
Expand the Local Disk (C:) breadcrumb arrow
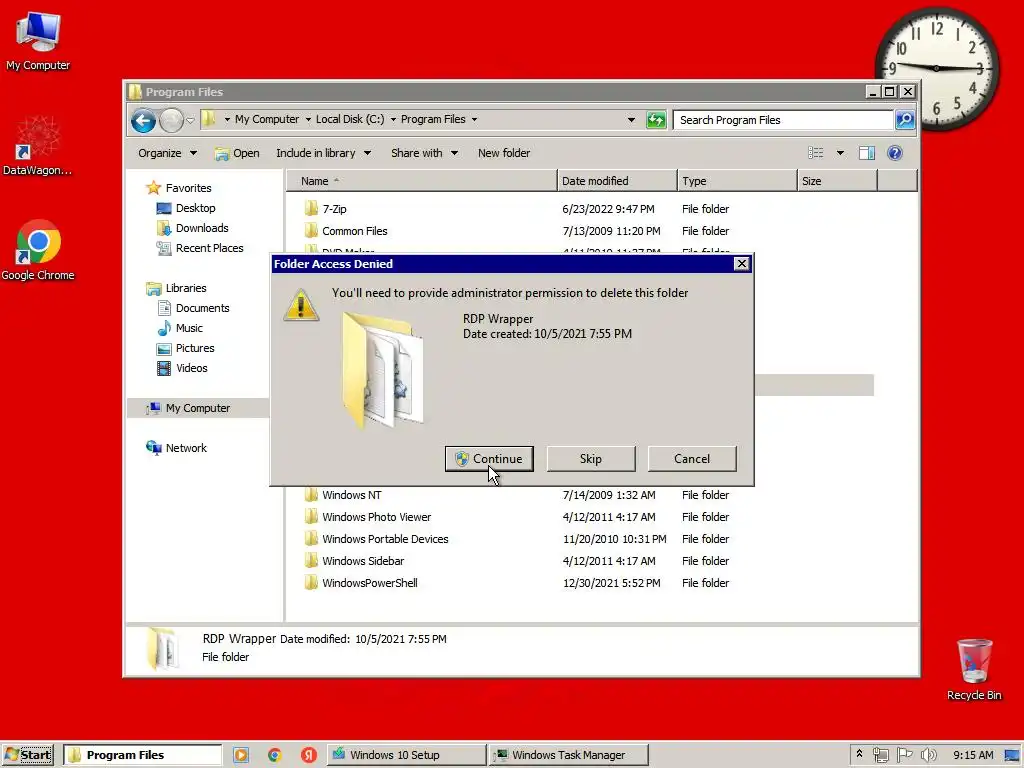[x=393, y=120]
